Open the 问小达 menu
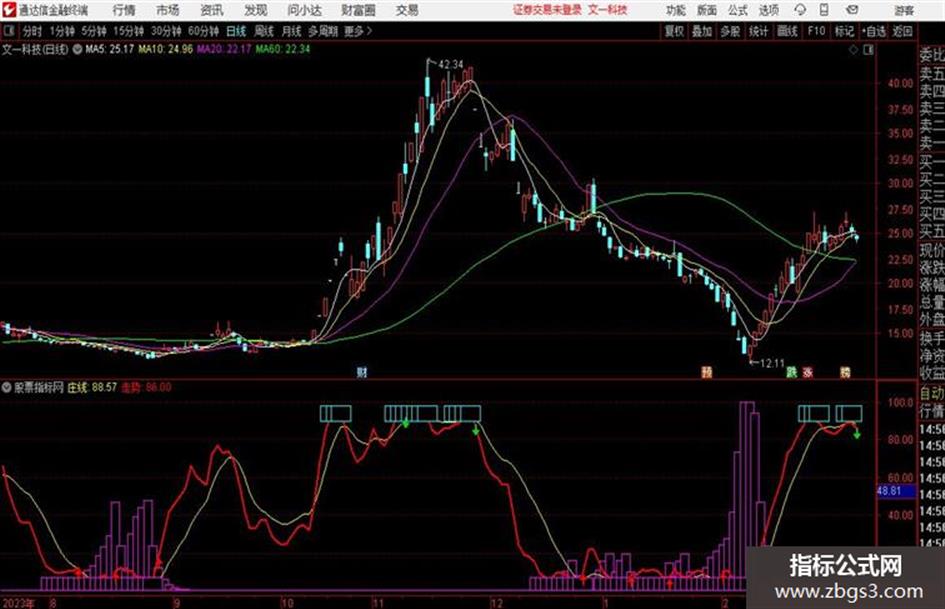The width and height of the screenshot is (945, 609). click(304, 10)
